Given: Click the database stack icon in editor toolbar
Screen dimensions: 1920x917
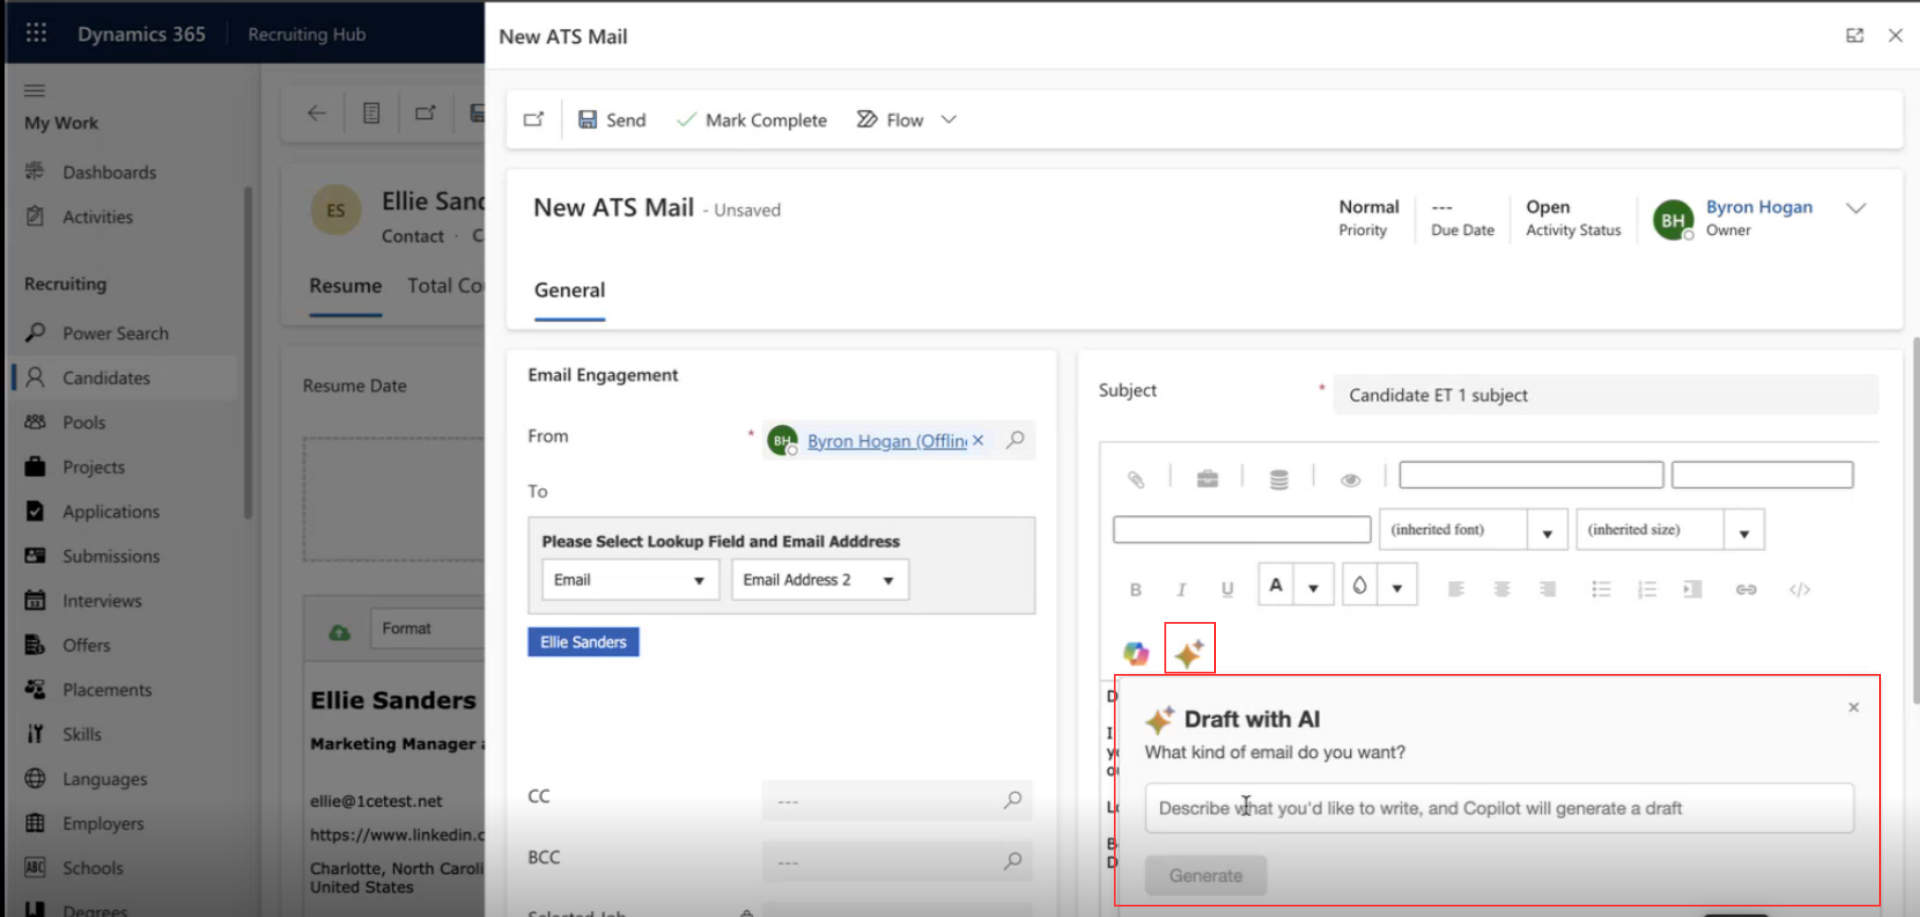Looking at the screenshot, I should tap(1279, 479).
